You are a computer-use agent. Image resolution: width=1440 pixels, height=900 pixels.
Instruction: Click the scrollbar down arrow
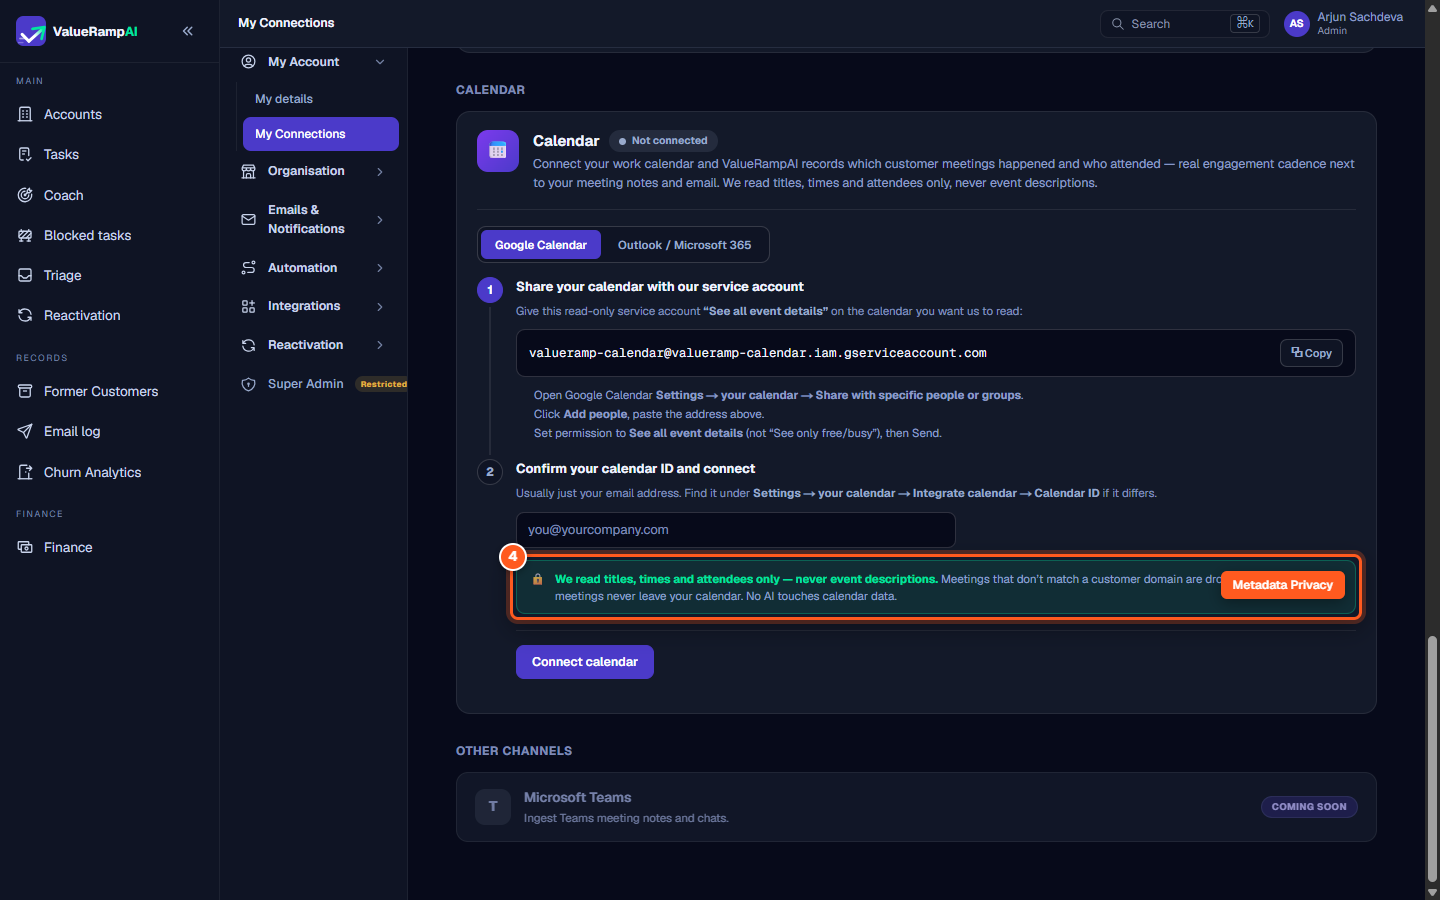coord(1432,892)
